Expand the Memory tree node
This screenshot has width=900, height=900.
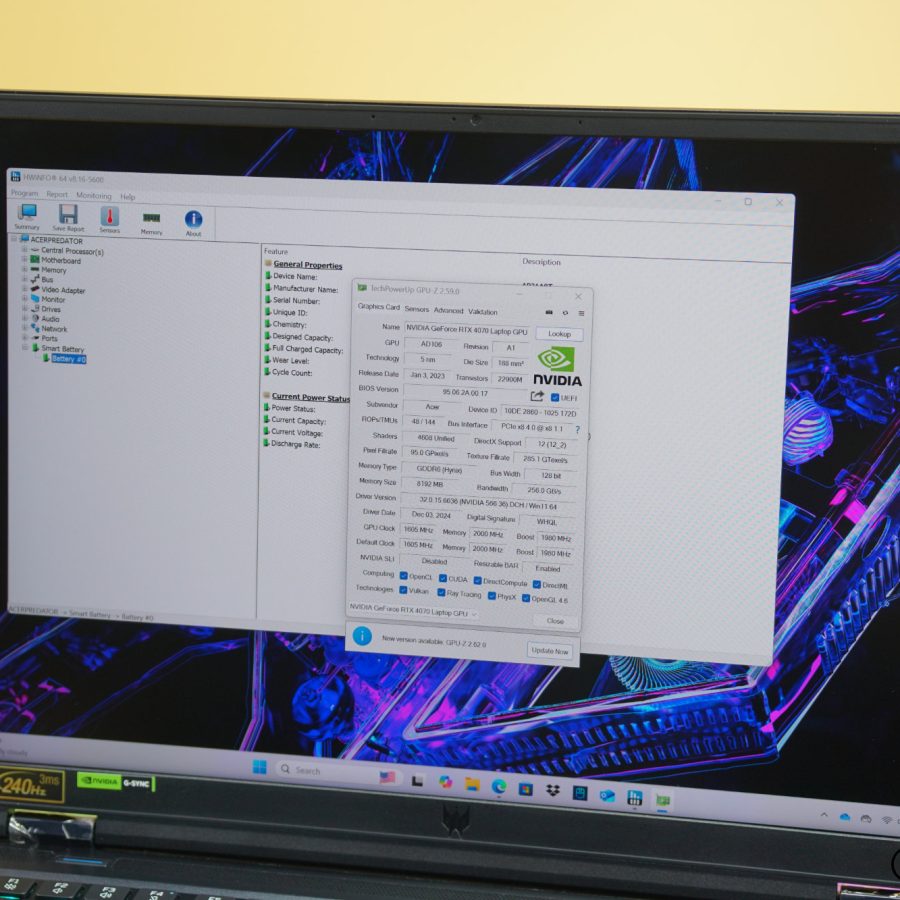[24, 269]
